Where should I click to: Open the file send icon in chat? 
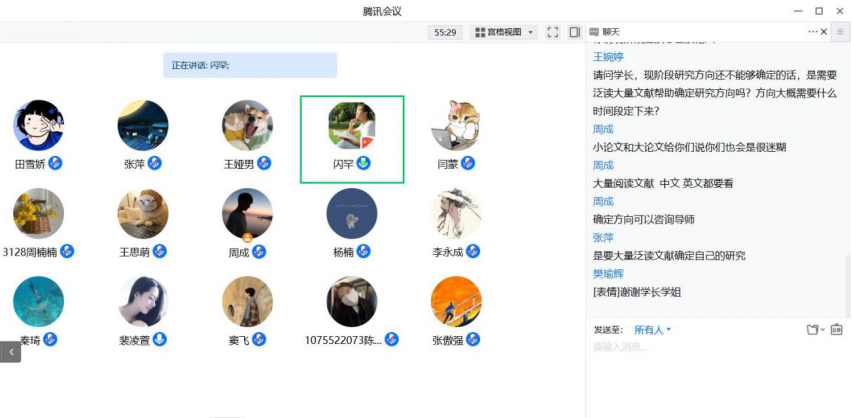point(815,329)
